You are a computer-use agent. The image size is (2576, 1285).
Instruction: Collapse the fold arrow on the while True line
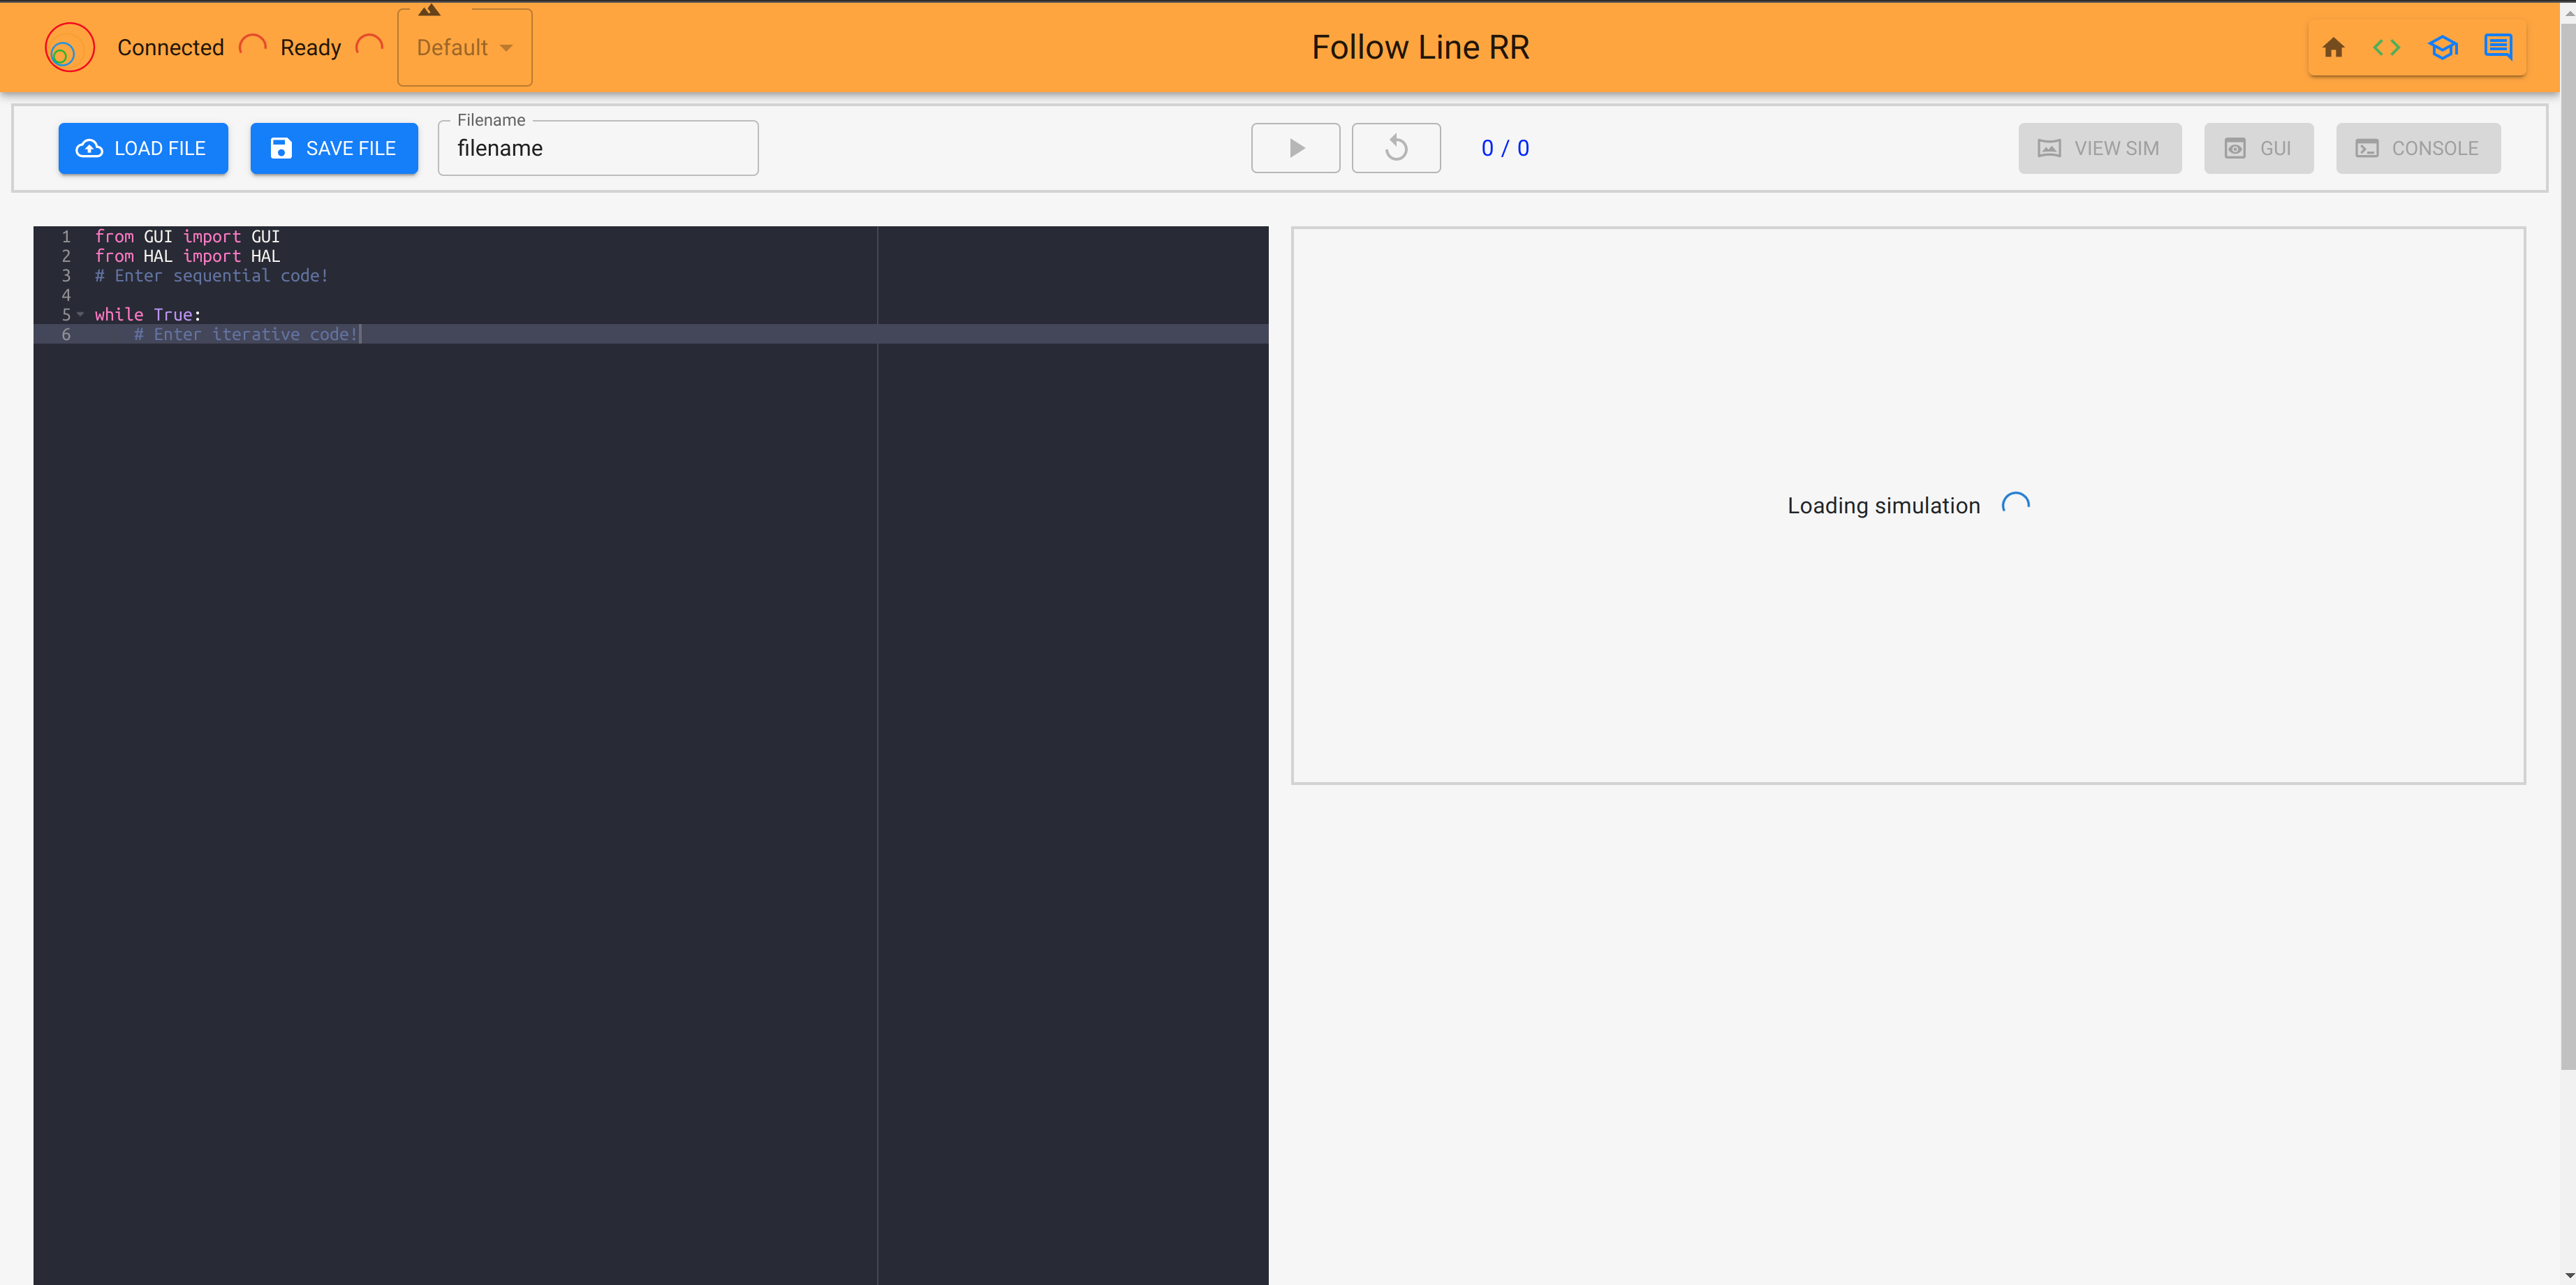pyautogui.click(x=82, y=314)
